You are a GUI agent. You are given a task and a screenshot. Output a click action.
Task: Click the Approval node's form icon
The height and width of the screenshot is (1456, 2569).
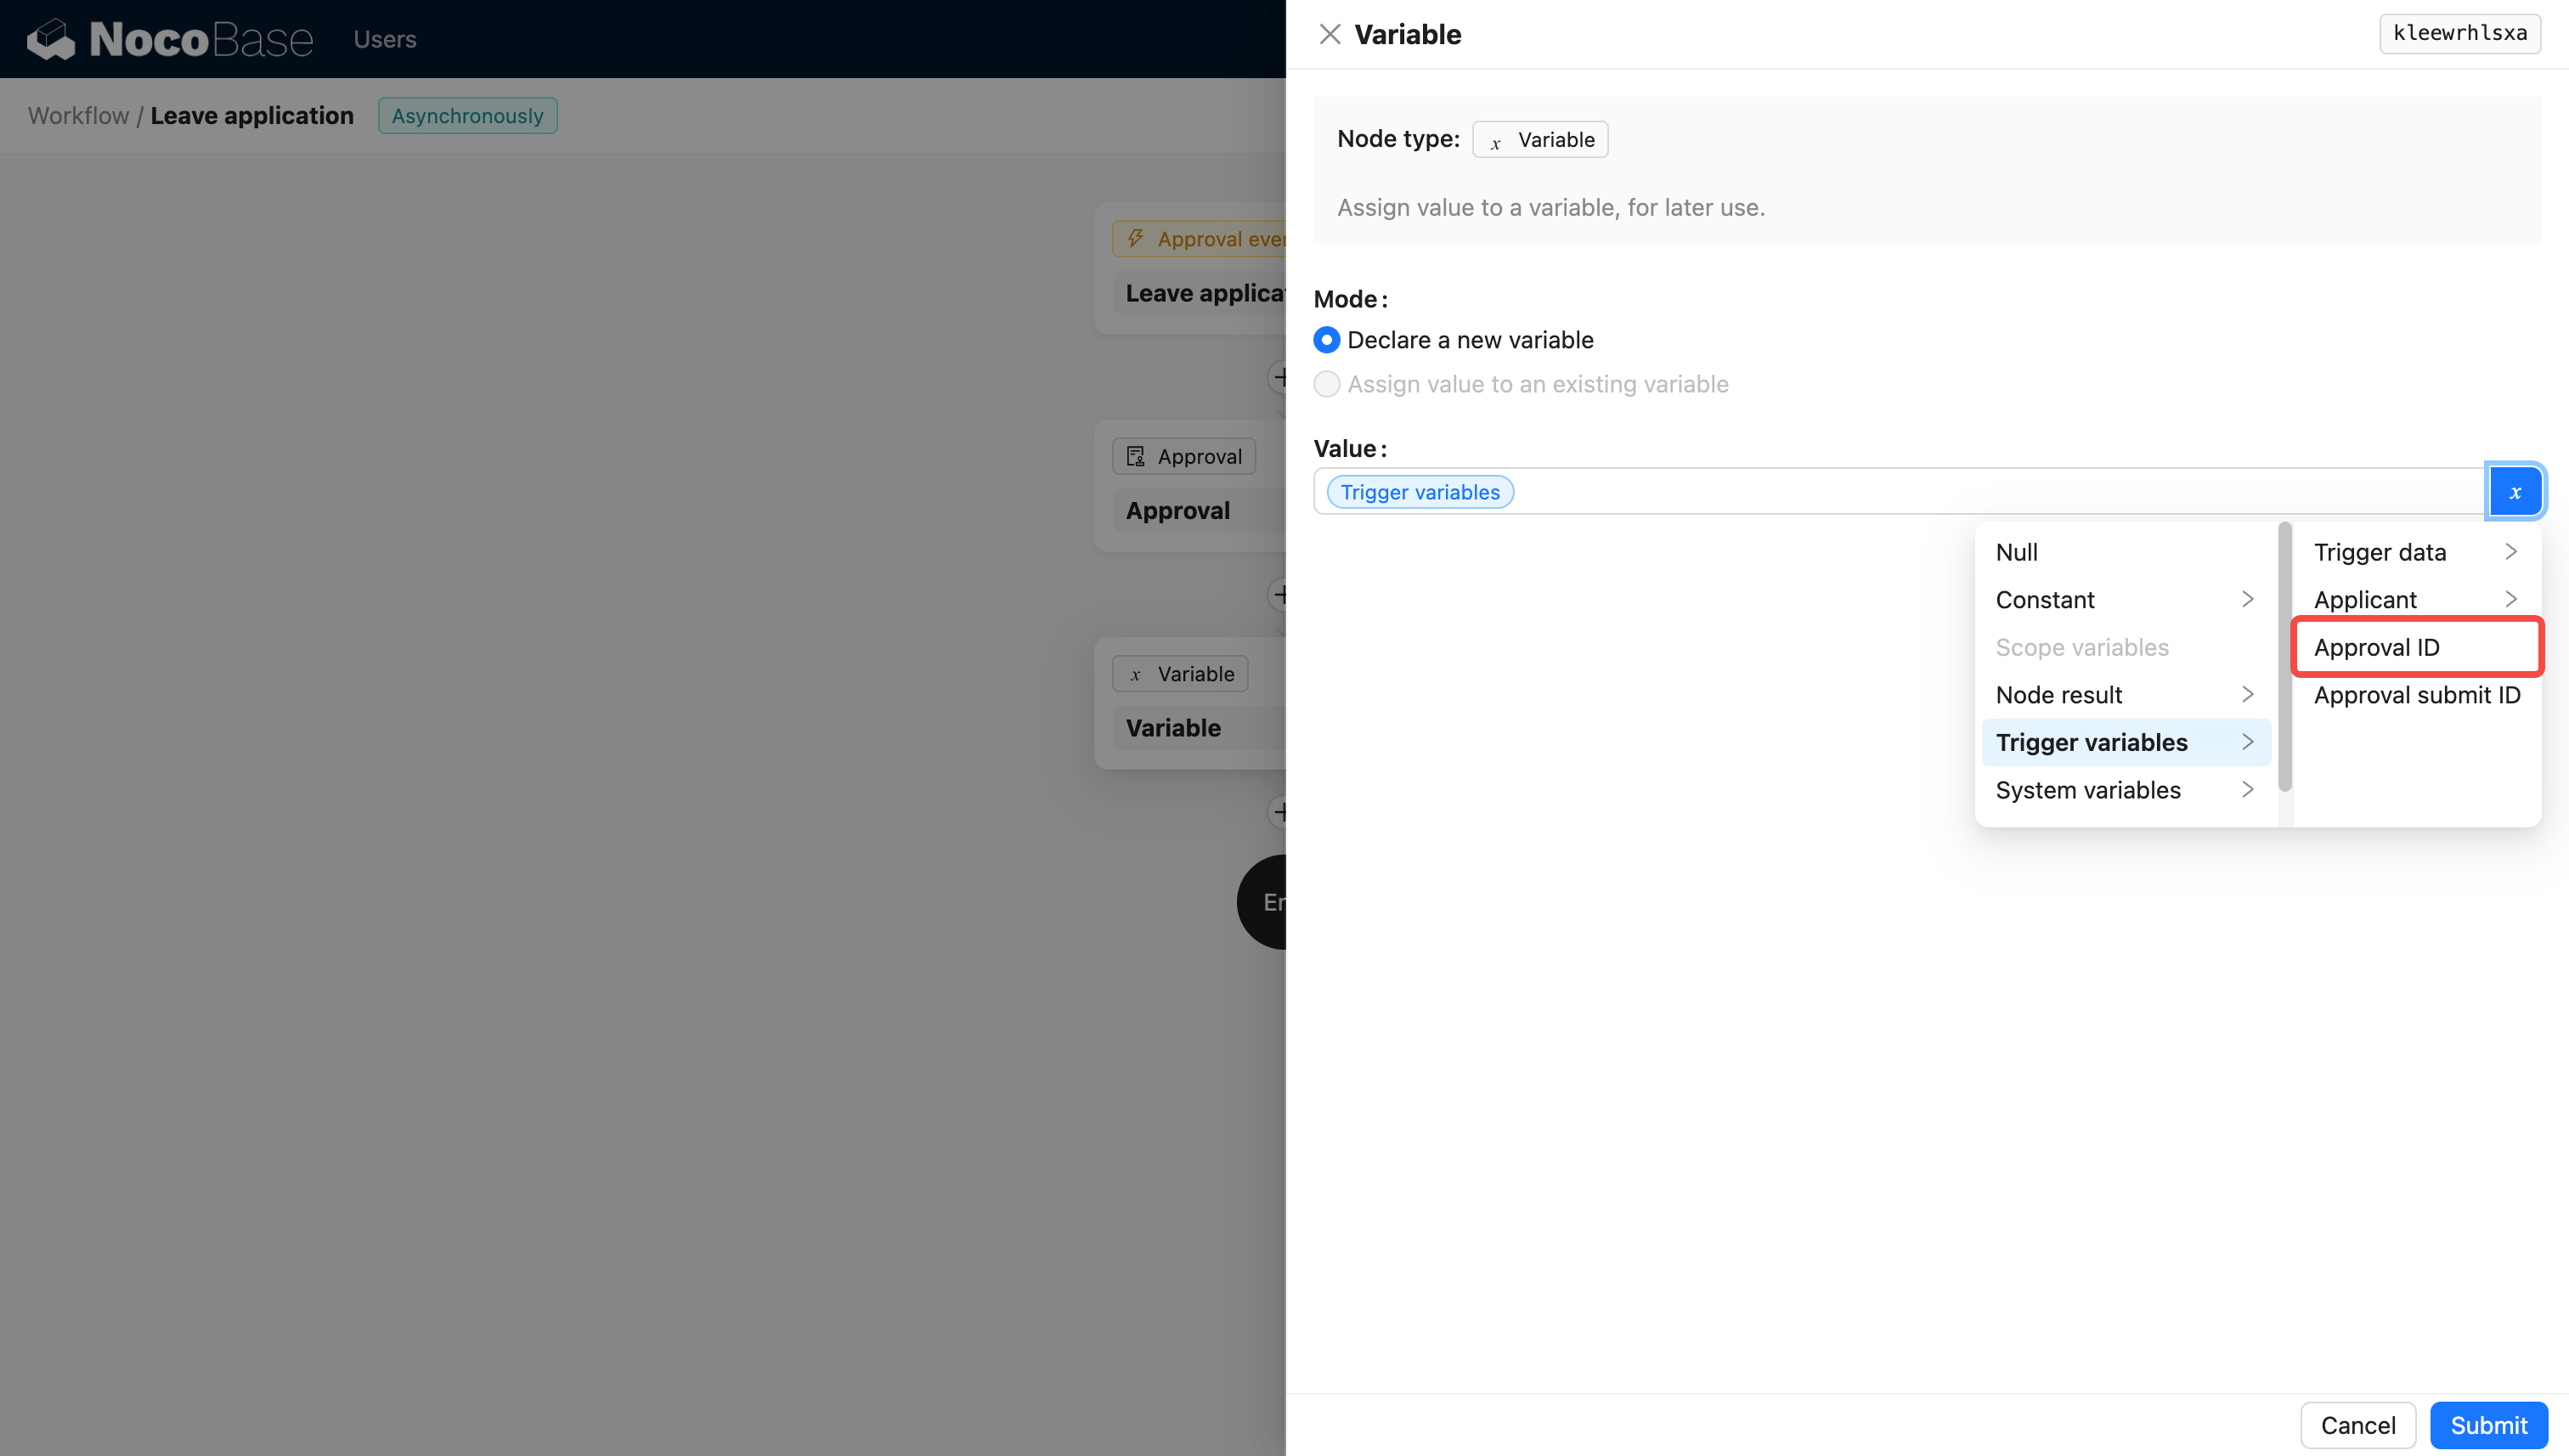pyautogui.click(x=1135, y=456)
